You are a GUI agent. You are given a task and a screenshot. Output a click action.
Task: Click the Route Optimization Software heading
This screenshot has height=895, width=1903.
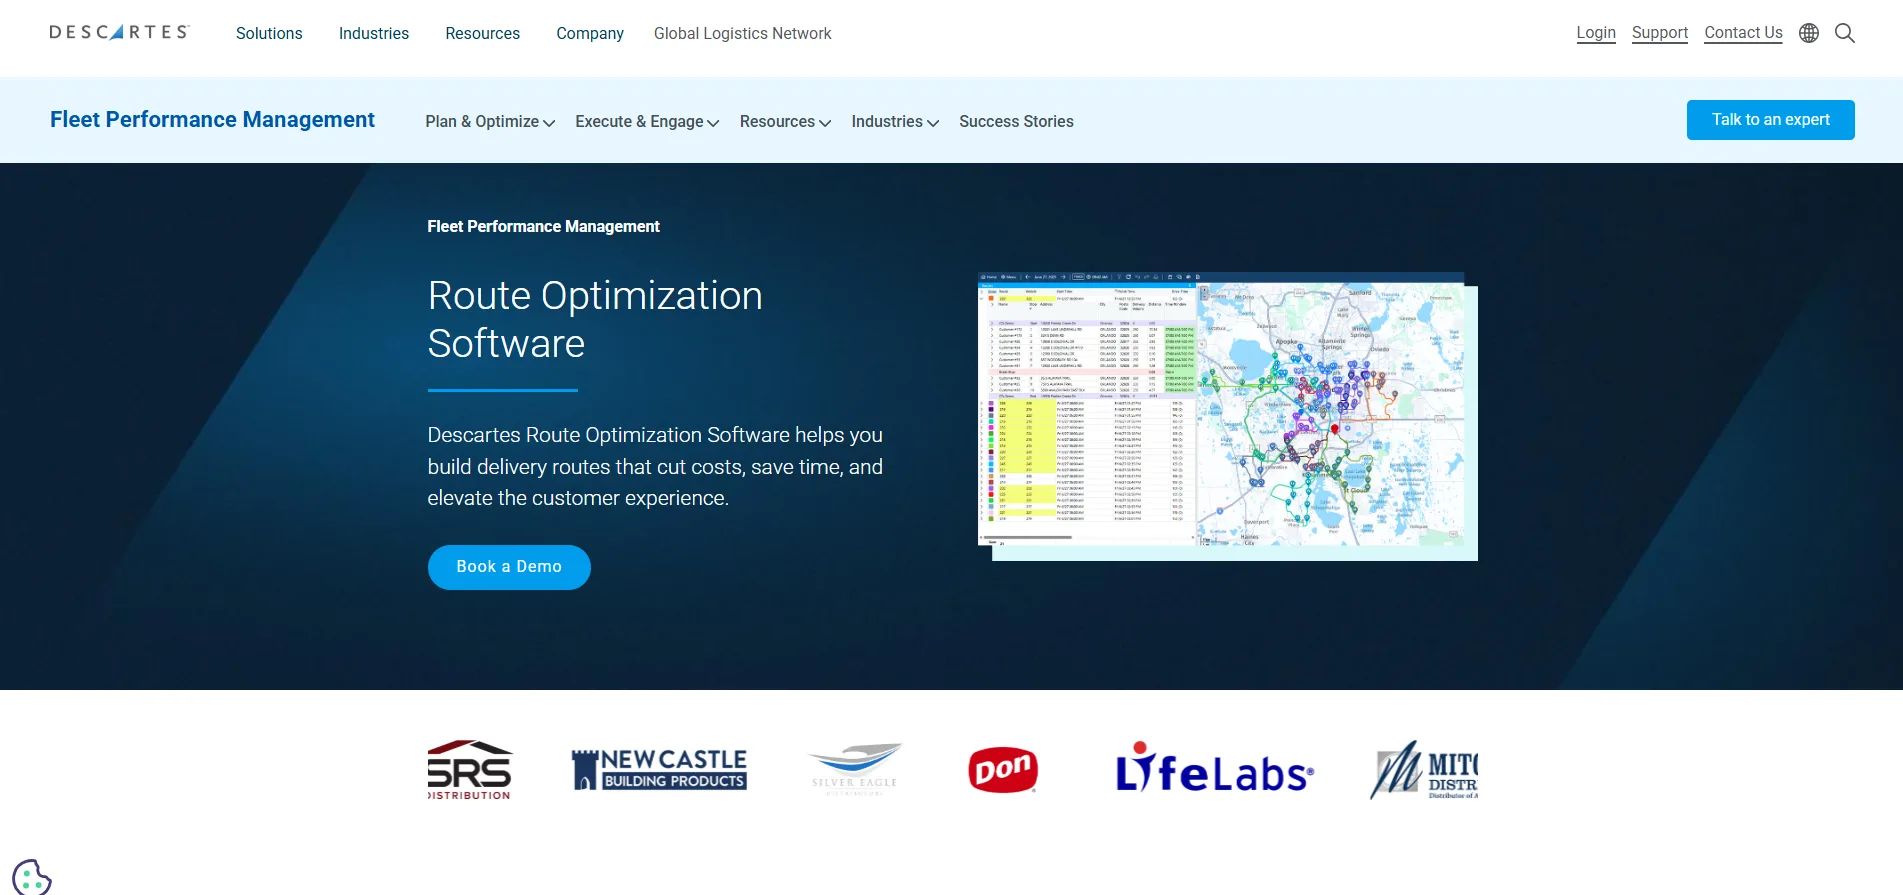[x=595, y=319]
